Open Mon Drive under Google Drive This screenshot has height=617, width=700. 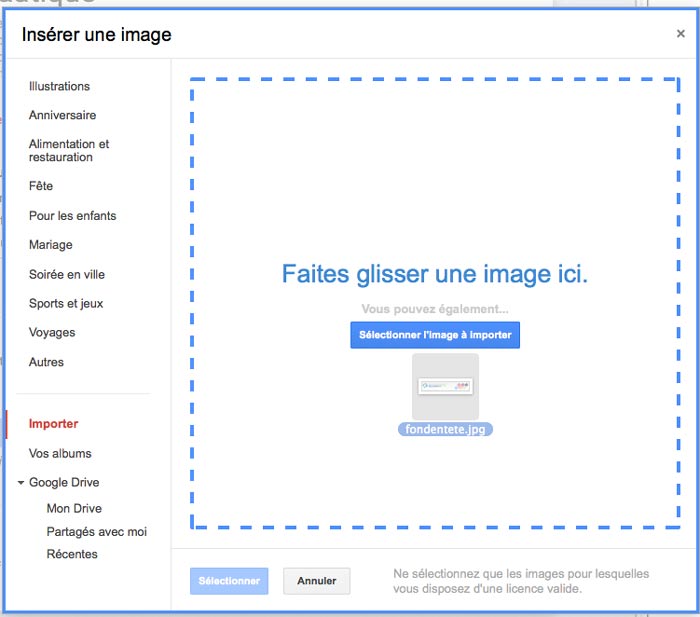tap(74, 509)
